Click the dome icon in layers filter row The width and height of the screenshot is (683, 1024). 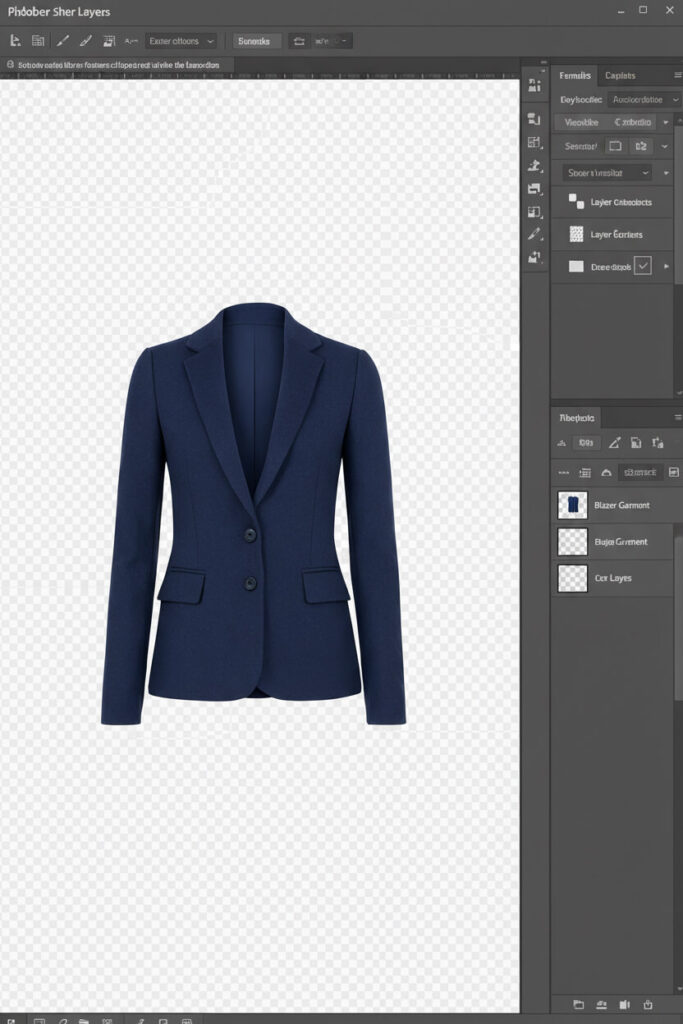(x=607, y=472)
